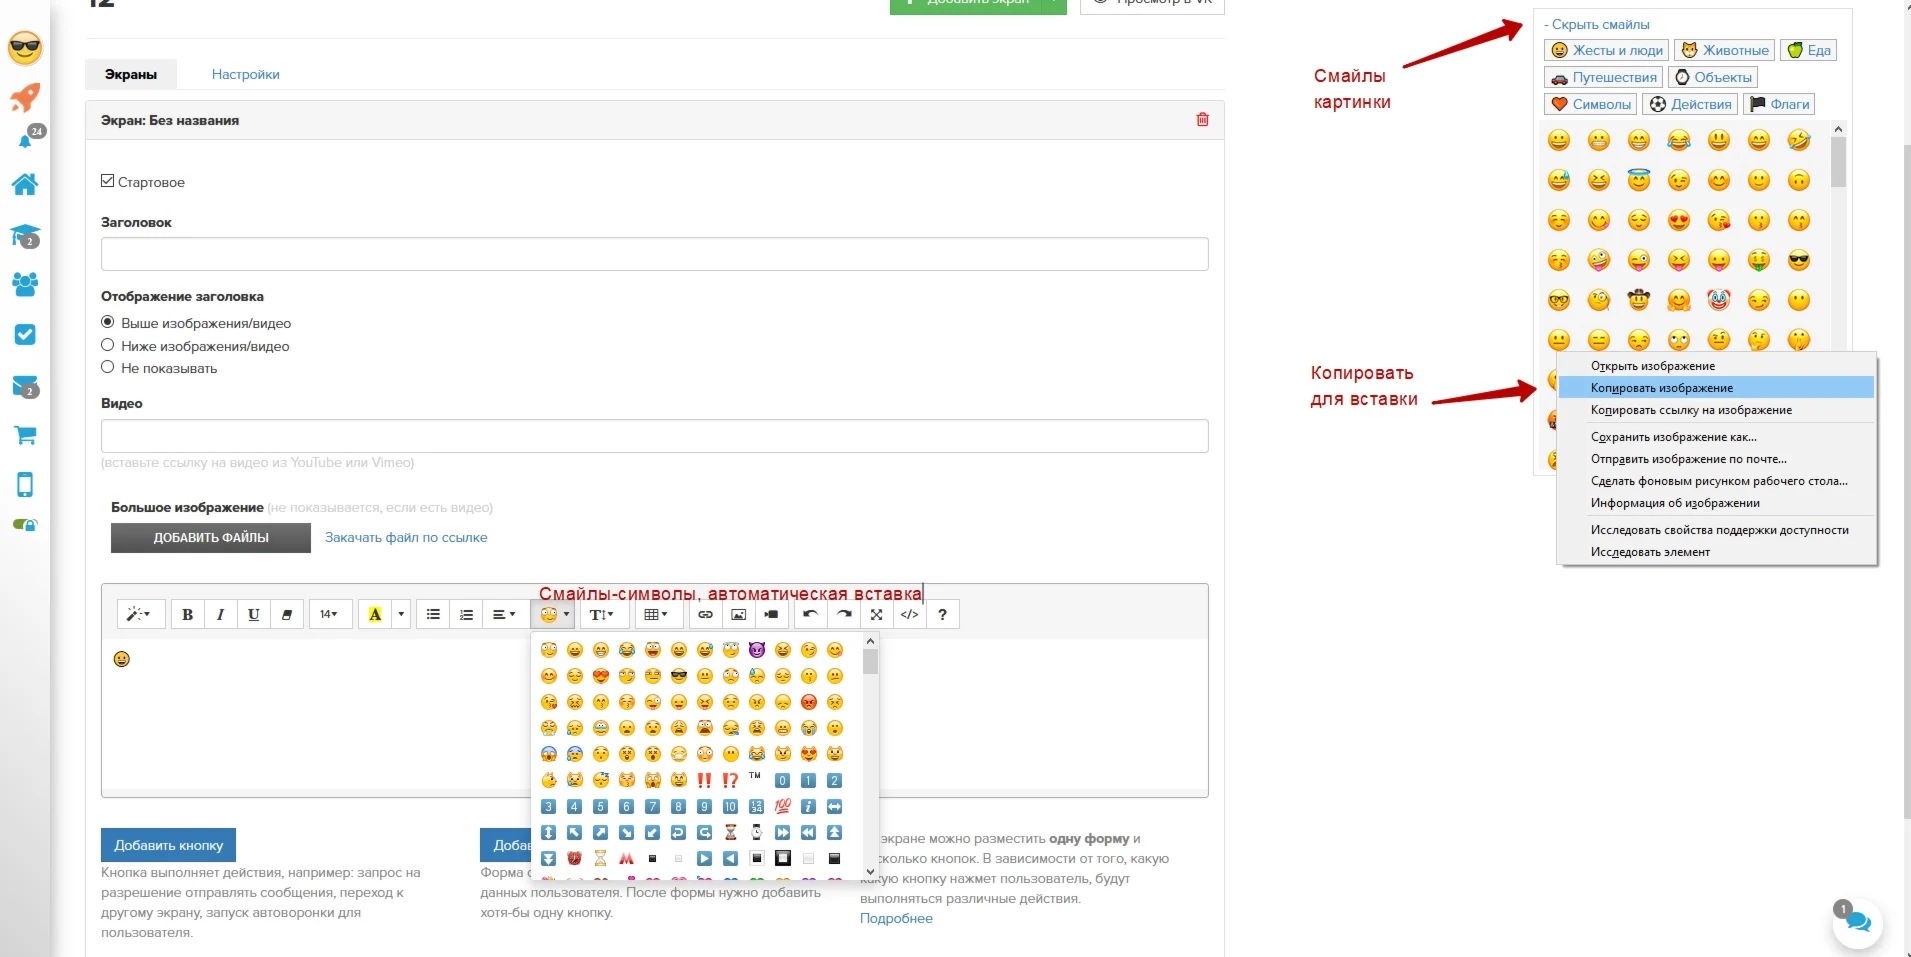
Task: Expand the font size 14 dropdown
Action: tap(329, 614)
